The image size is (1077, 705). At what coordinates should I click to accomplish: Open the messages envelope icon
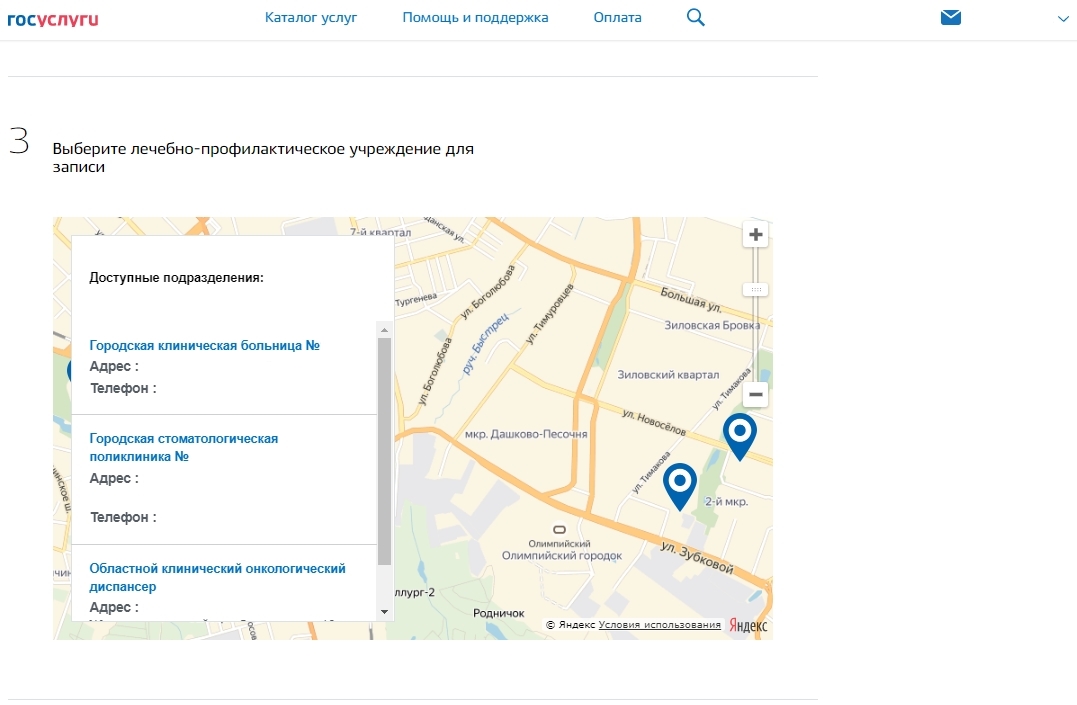pyautogui.click(x=951, y=17)
